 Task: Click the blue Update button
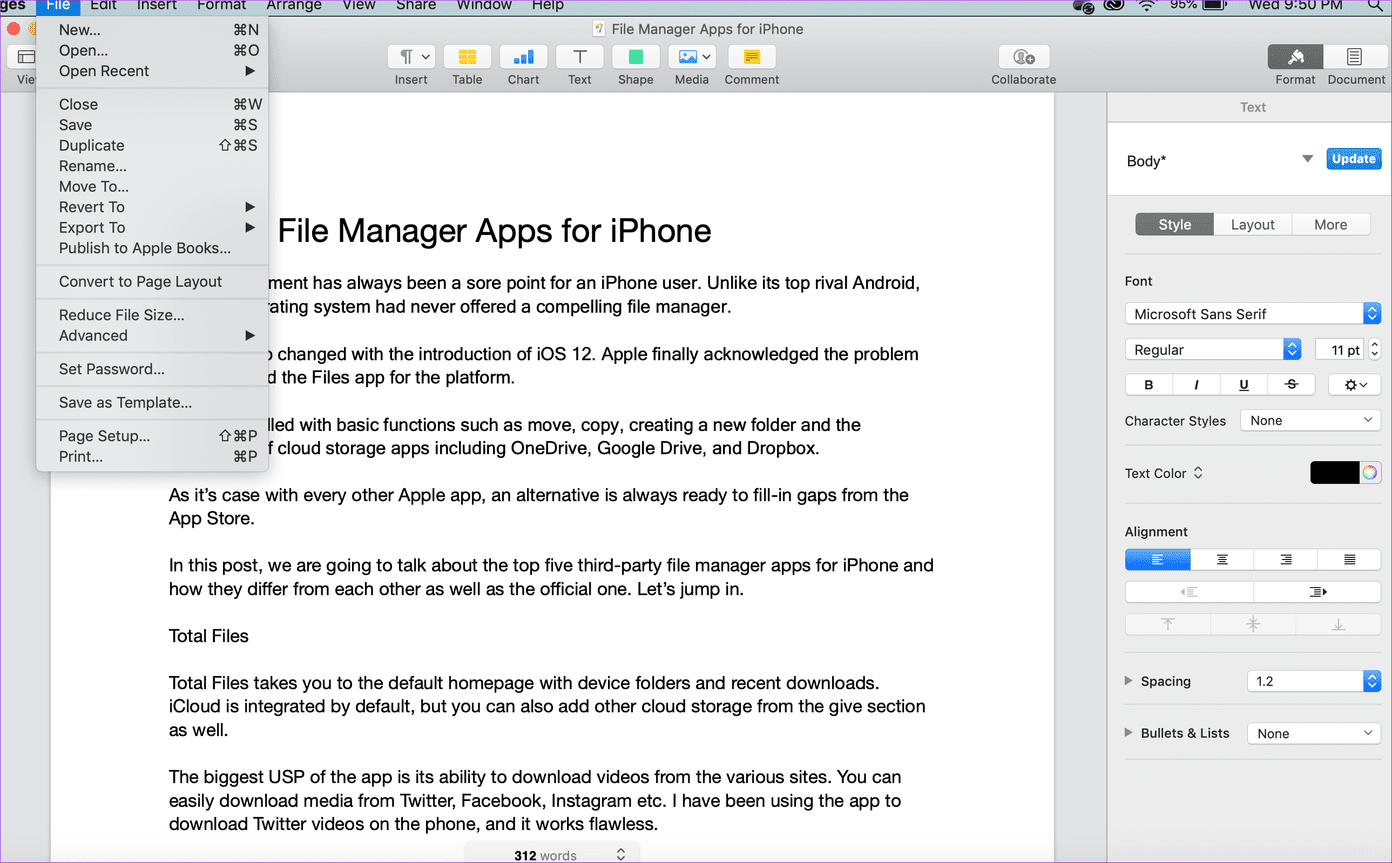click(x=1354, y=159)
